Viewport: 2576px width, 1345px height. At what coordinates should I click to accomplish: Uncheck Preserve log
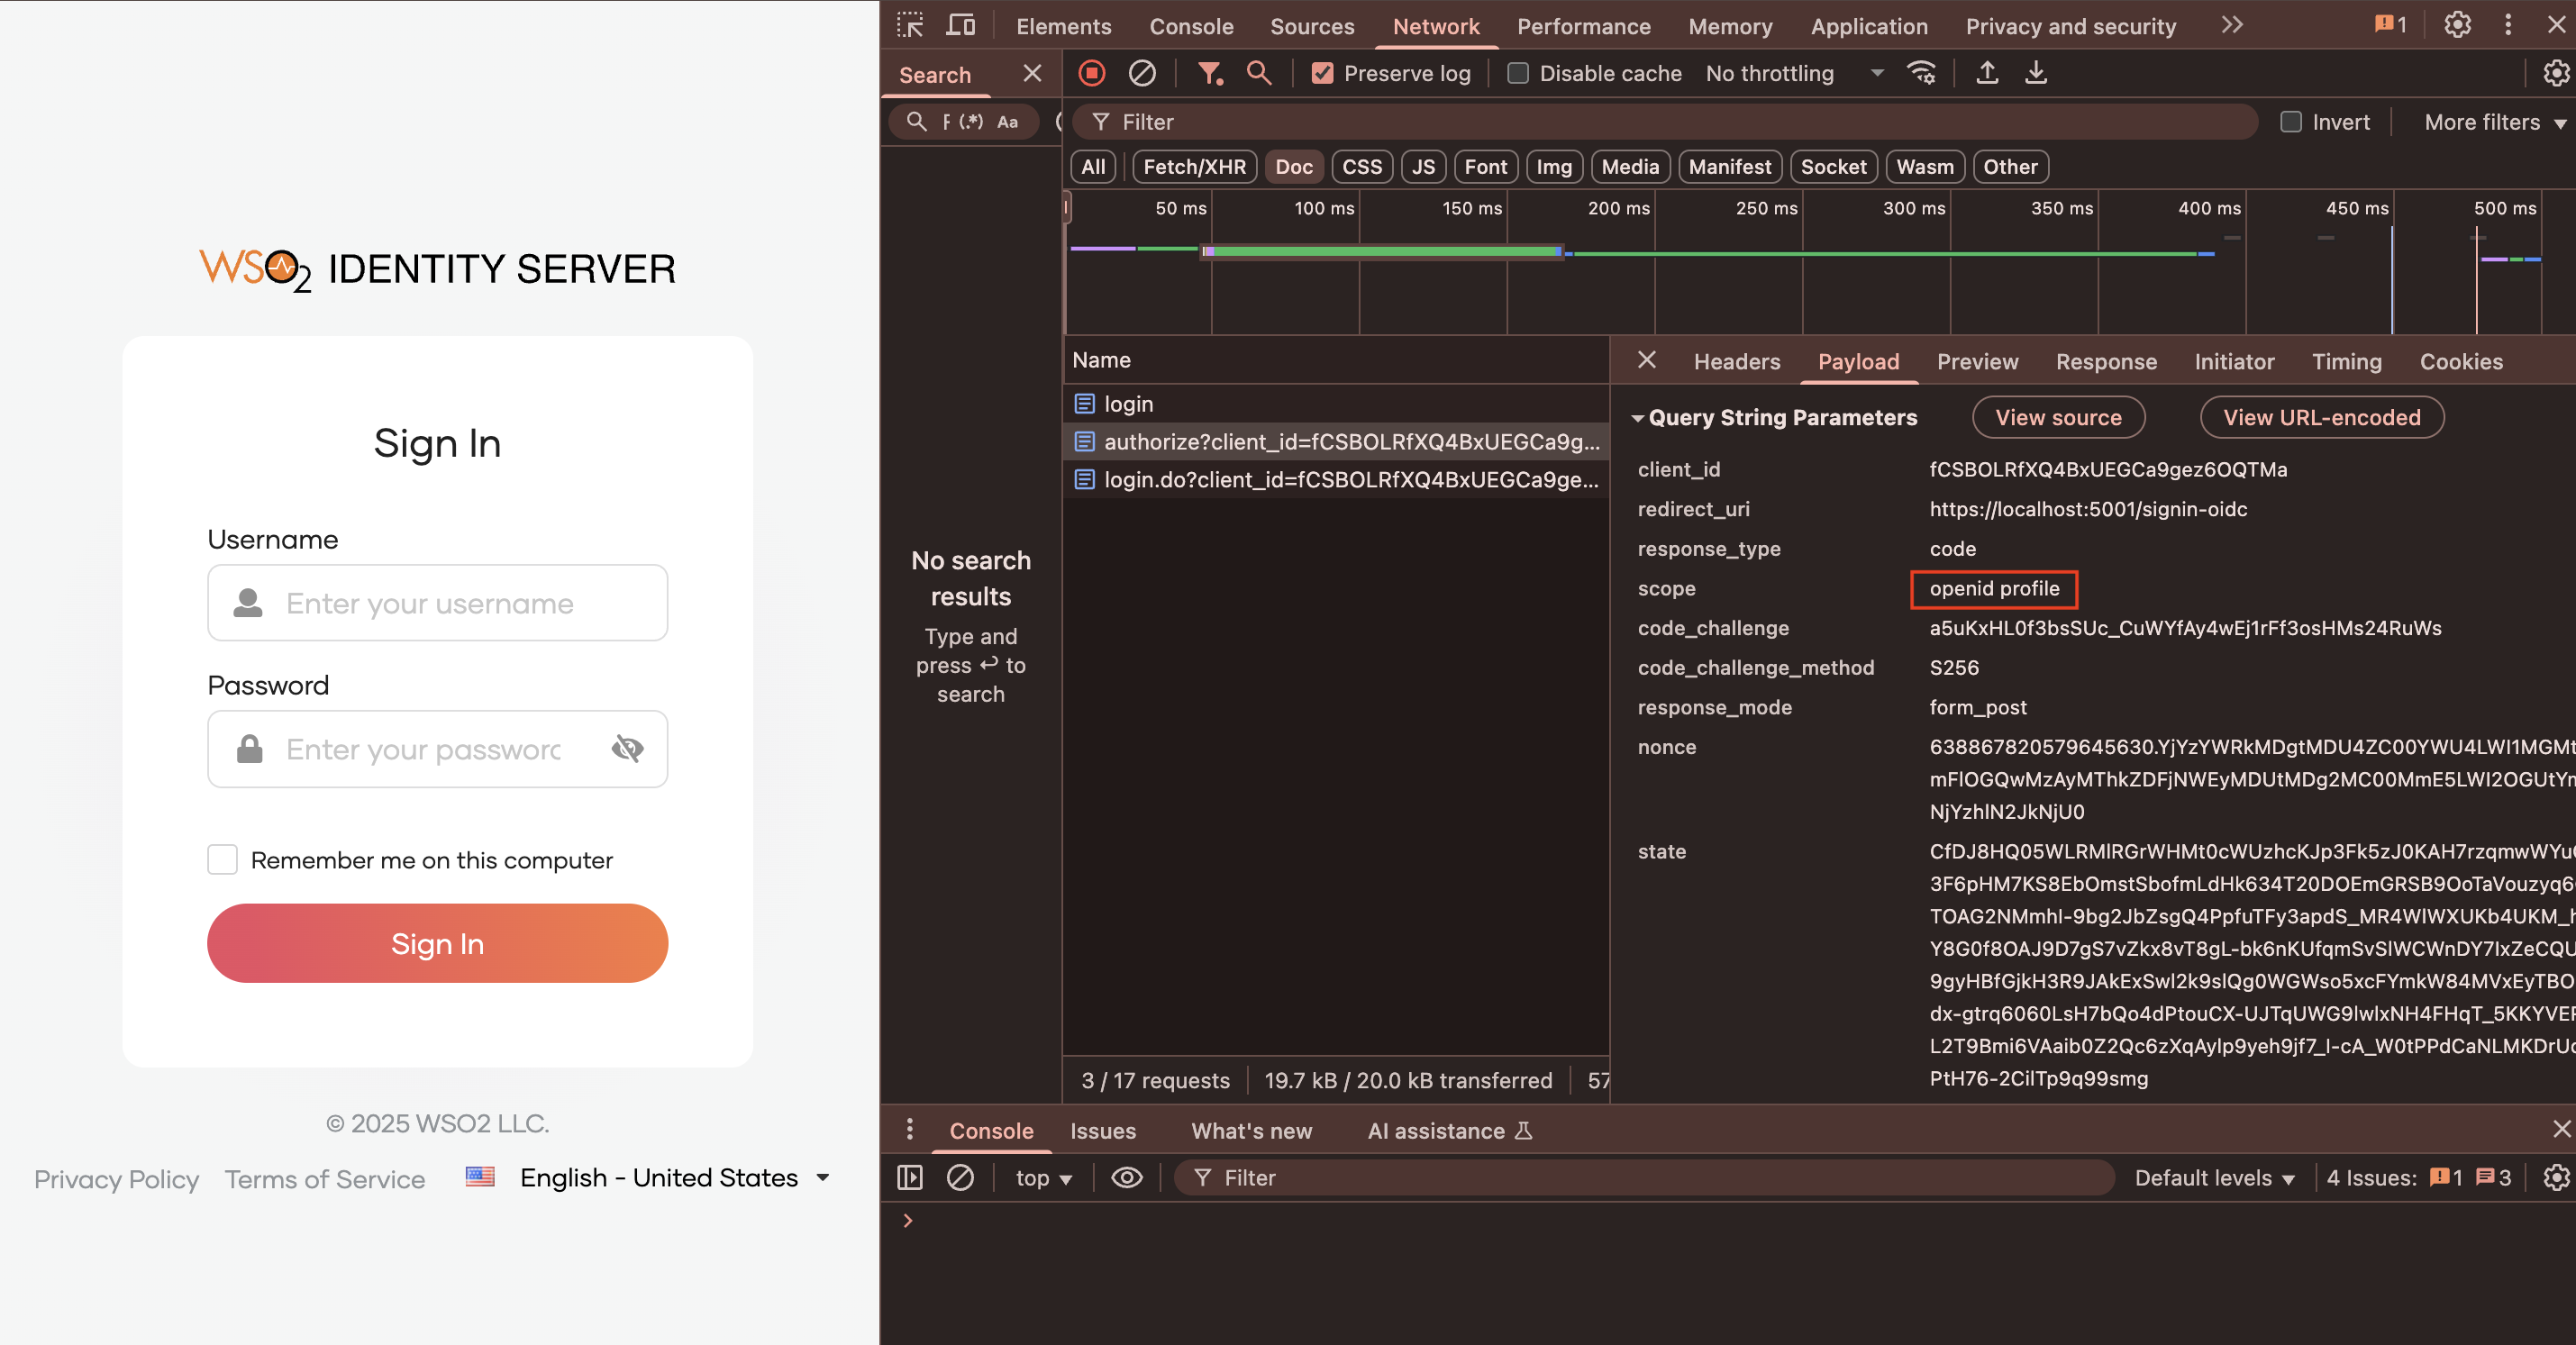1322,73
